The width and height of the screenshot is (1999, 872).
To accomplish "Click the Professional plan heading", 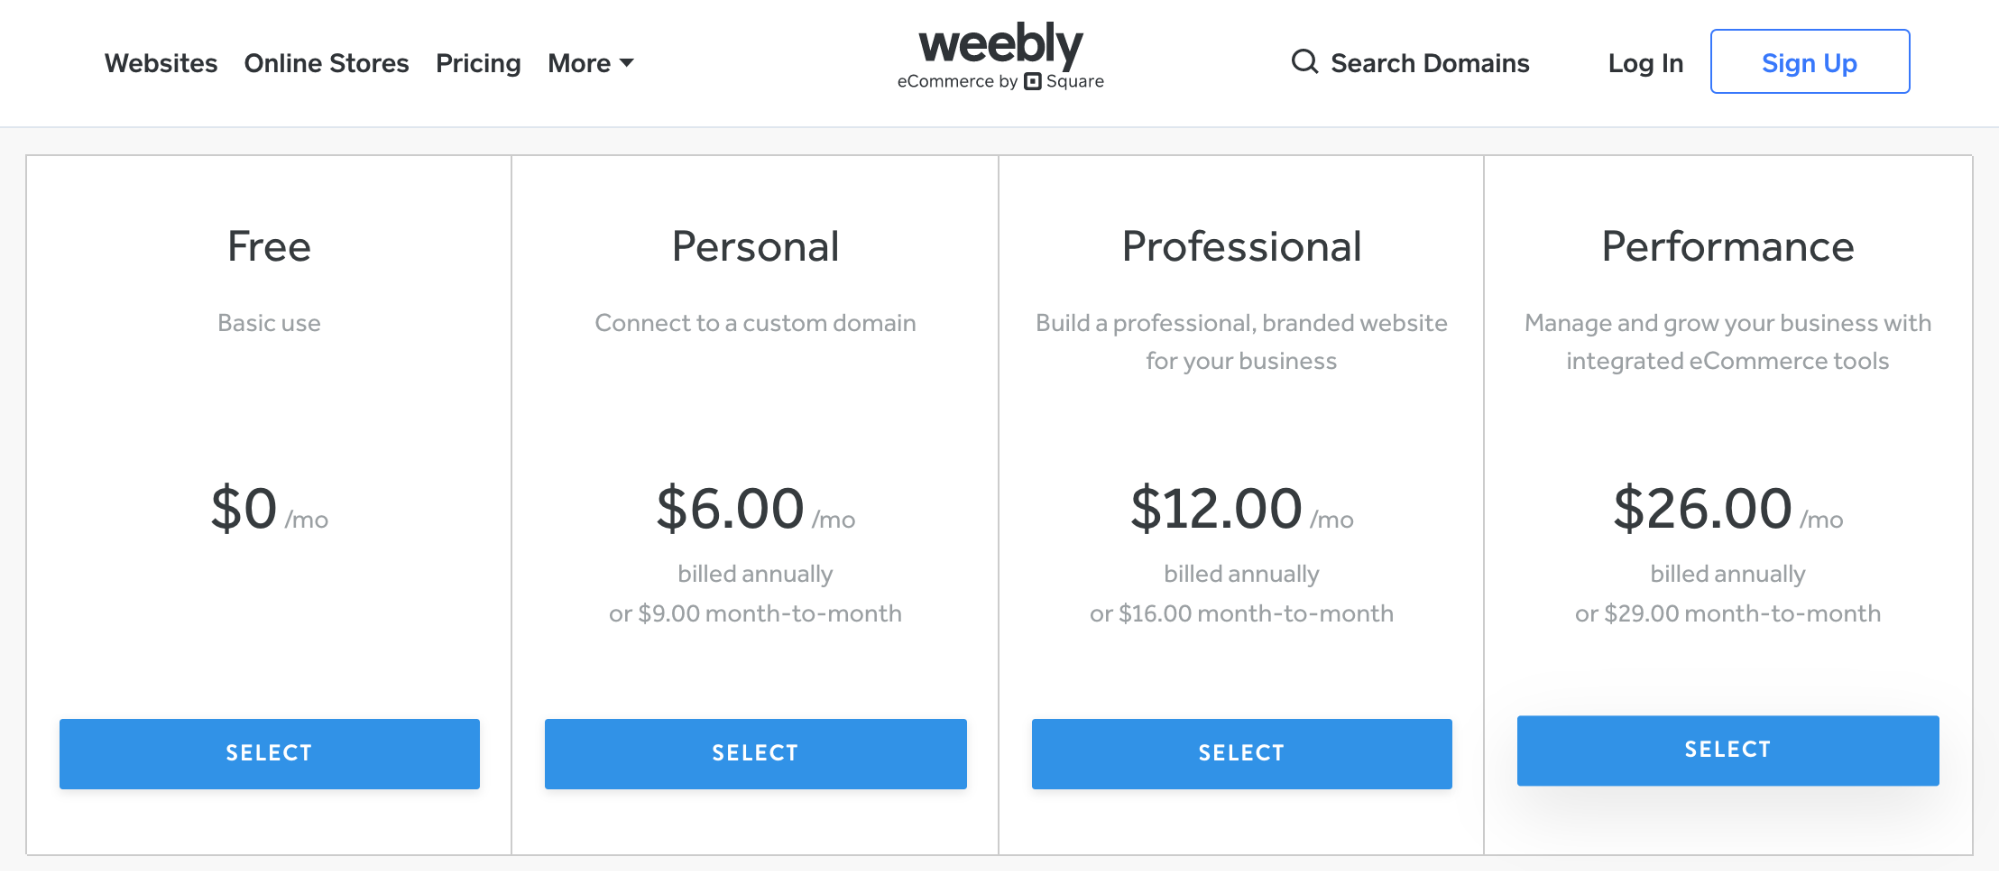I will click(x=1241, y=247).
